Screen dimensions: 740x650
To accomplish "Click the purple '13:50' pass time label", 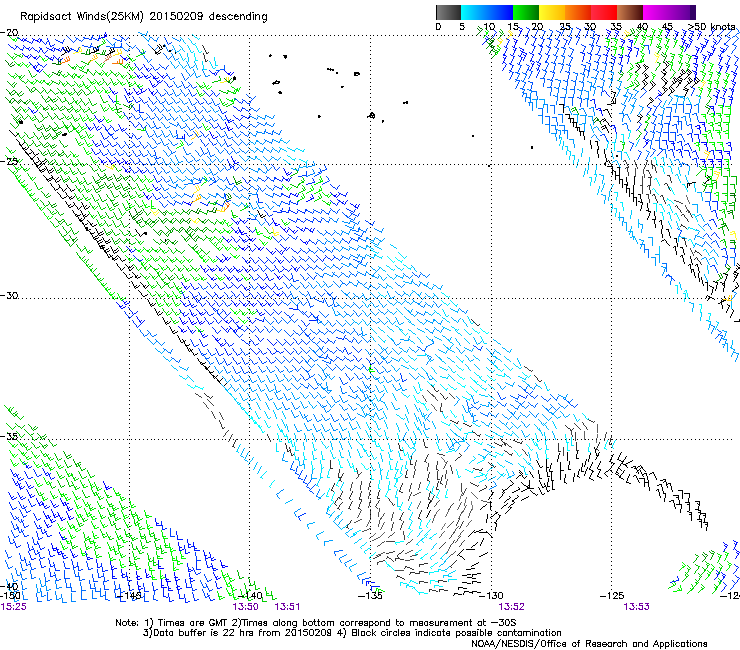I will click(245, 607).
